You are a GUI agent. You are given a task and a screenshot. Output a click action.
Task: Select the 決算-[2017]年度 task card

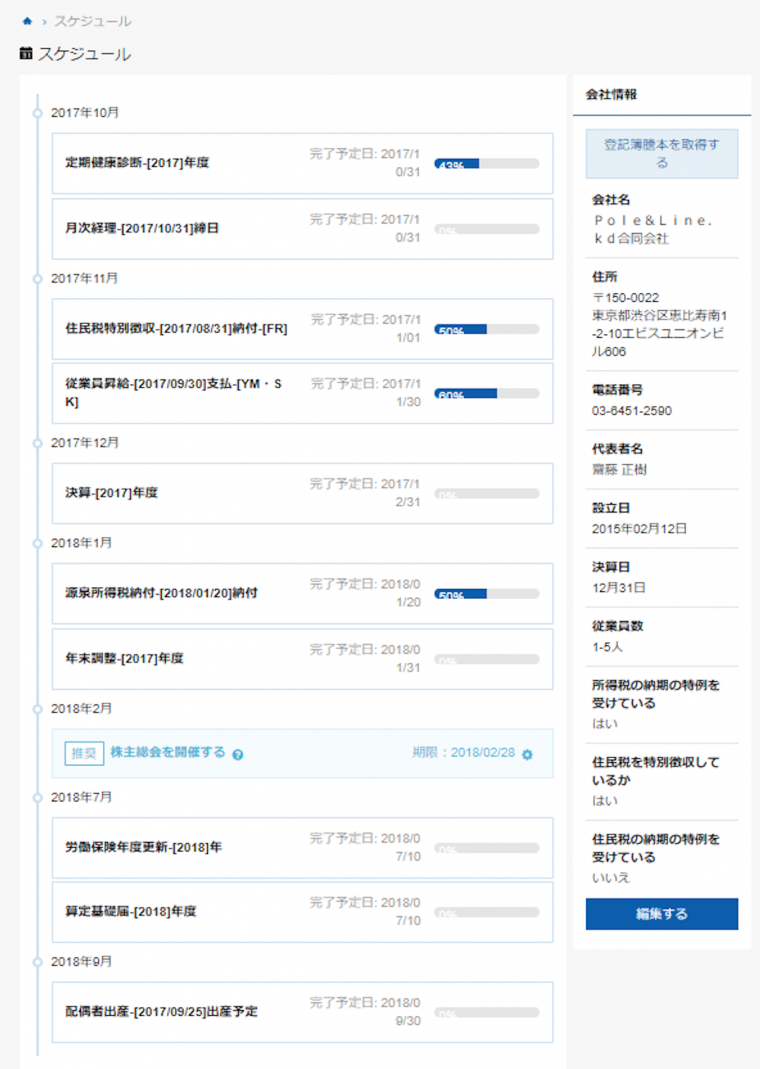(302, 493)
